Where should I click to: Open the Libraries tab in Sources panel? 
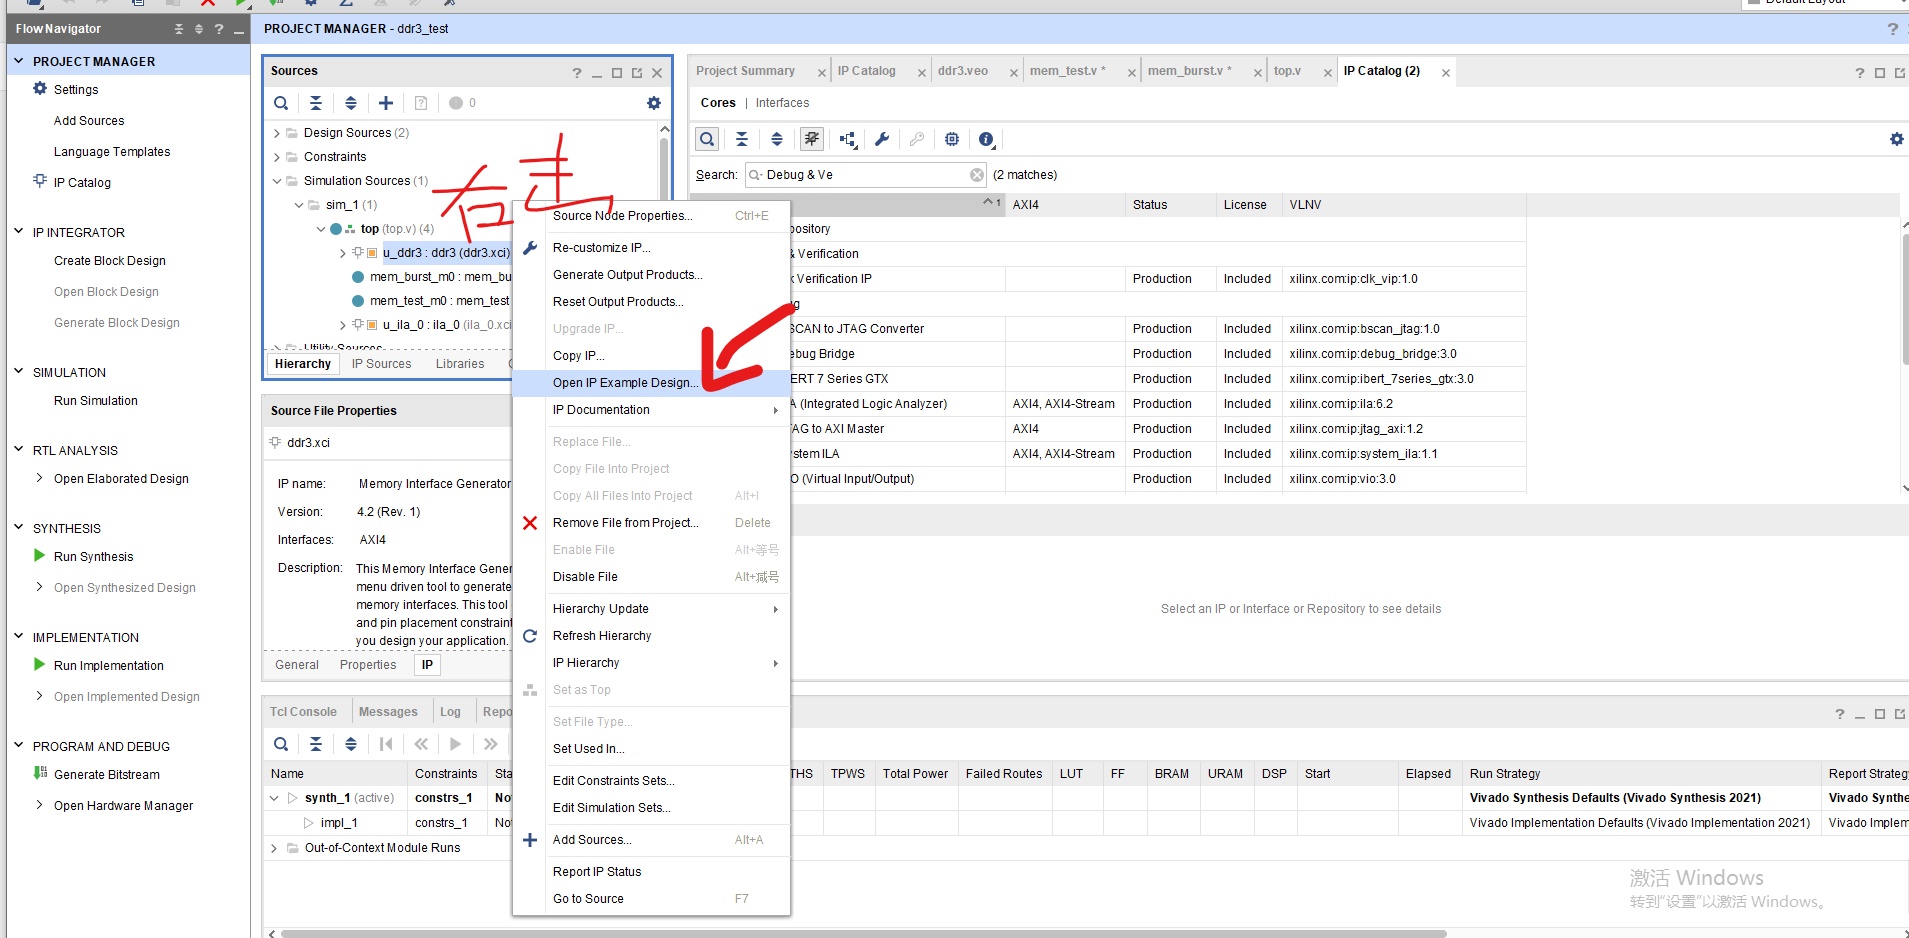460,364
